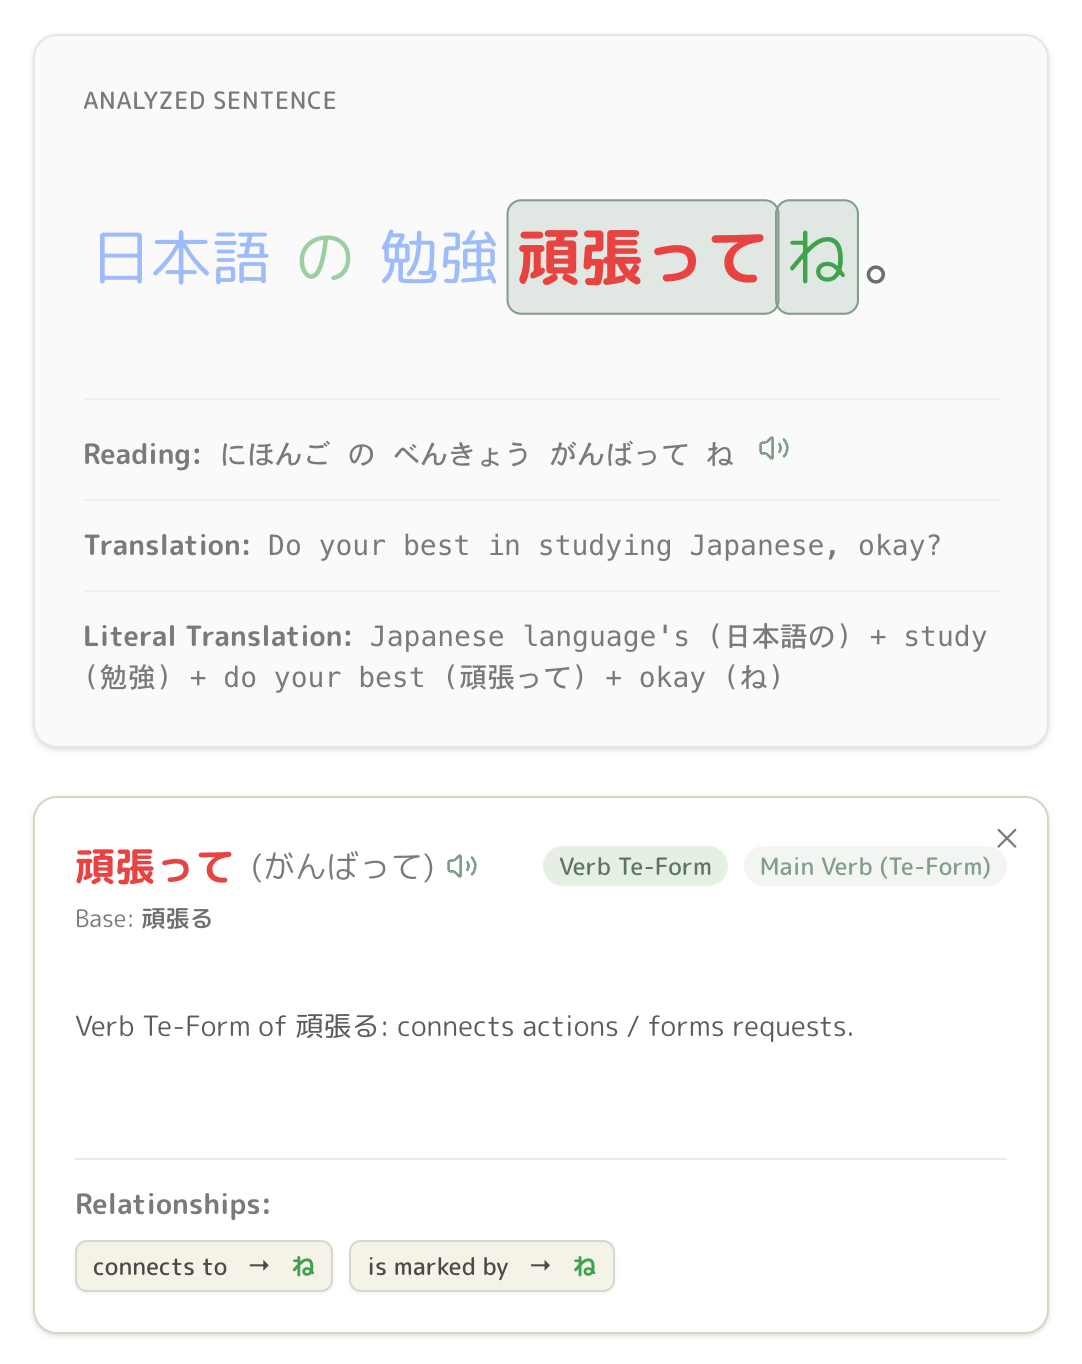Select the word 日本語 in the sentence
Image resolution: width=1082 pixels, height=1364 pixels.
[x=183, y=258]
